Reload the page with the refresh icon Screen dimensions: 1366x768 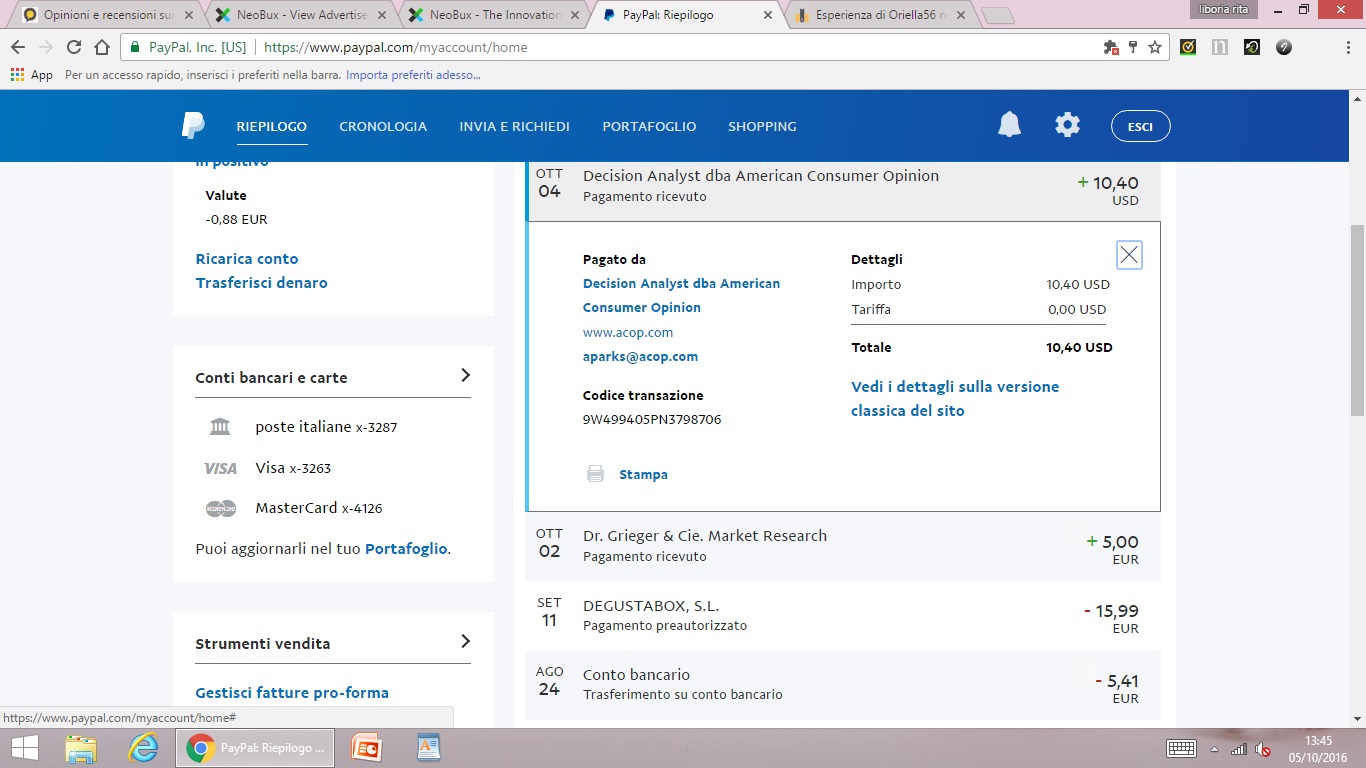[x=73, y=47]
